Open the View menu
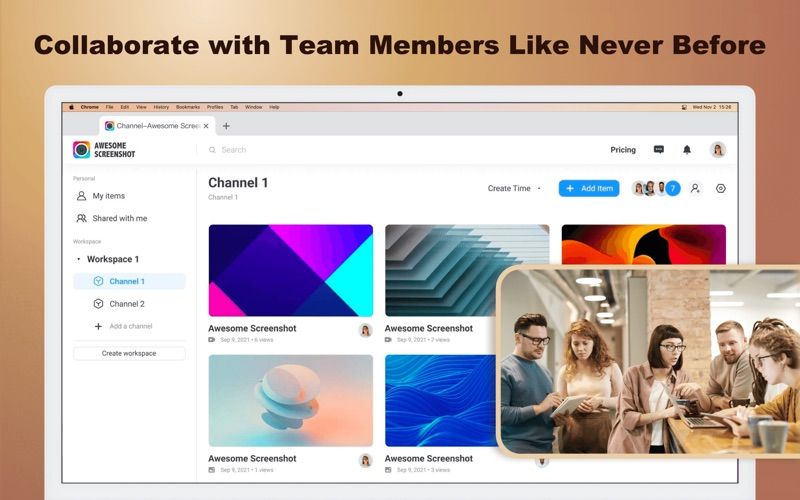This screenshot has width=800, height=500. tap(141, 107)
